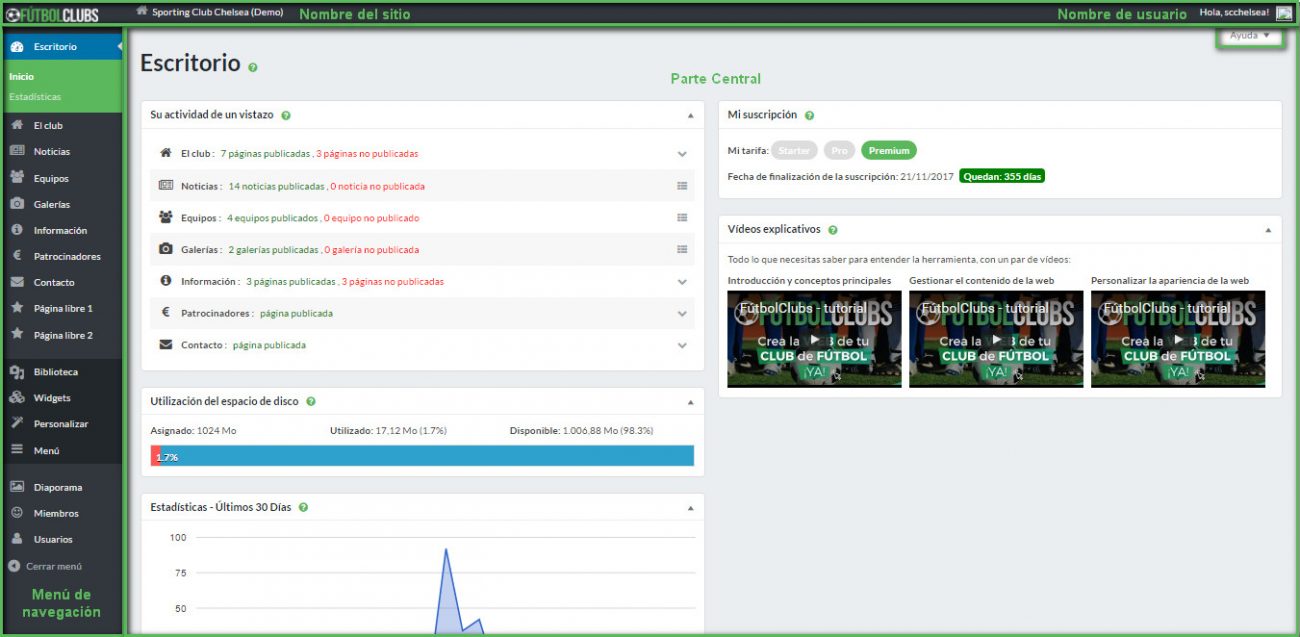Open Estadísticas submenu item
The height and width of the screenshot is (637, 1300).
click(x=35, y=97)
